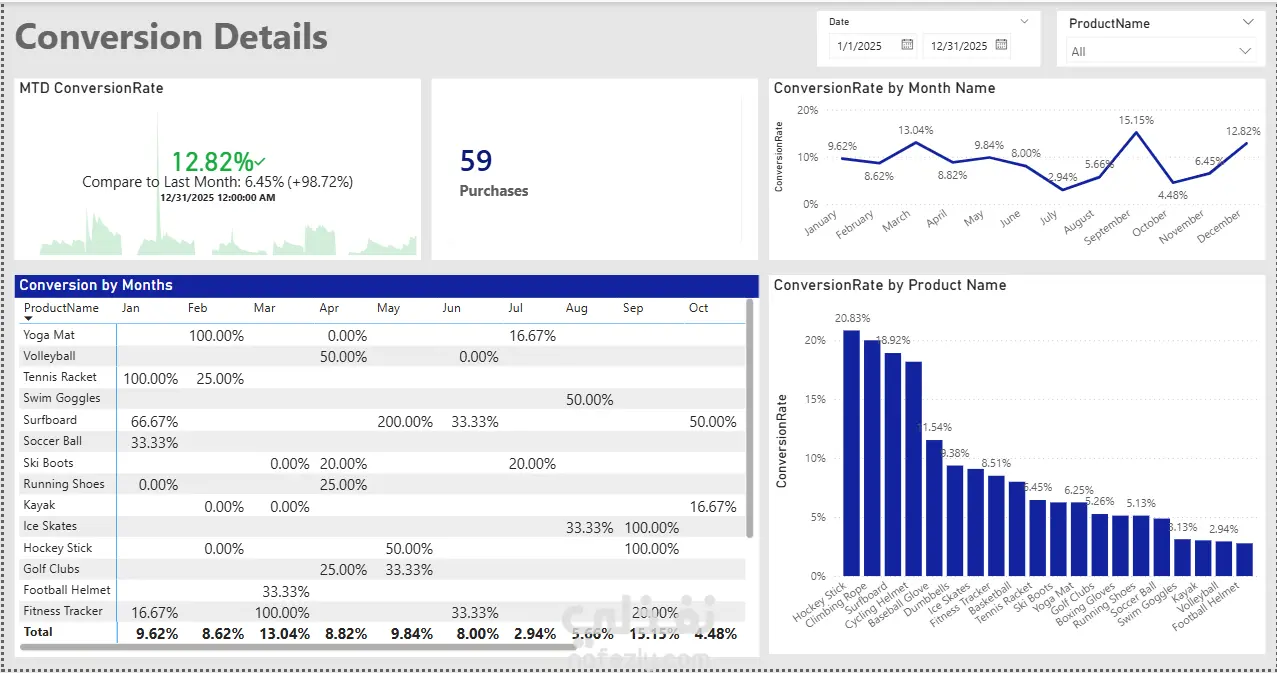
Task: Select the Hockey Stick row label
Action: point(57,548)
